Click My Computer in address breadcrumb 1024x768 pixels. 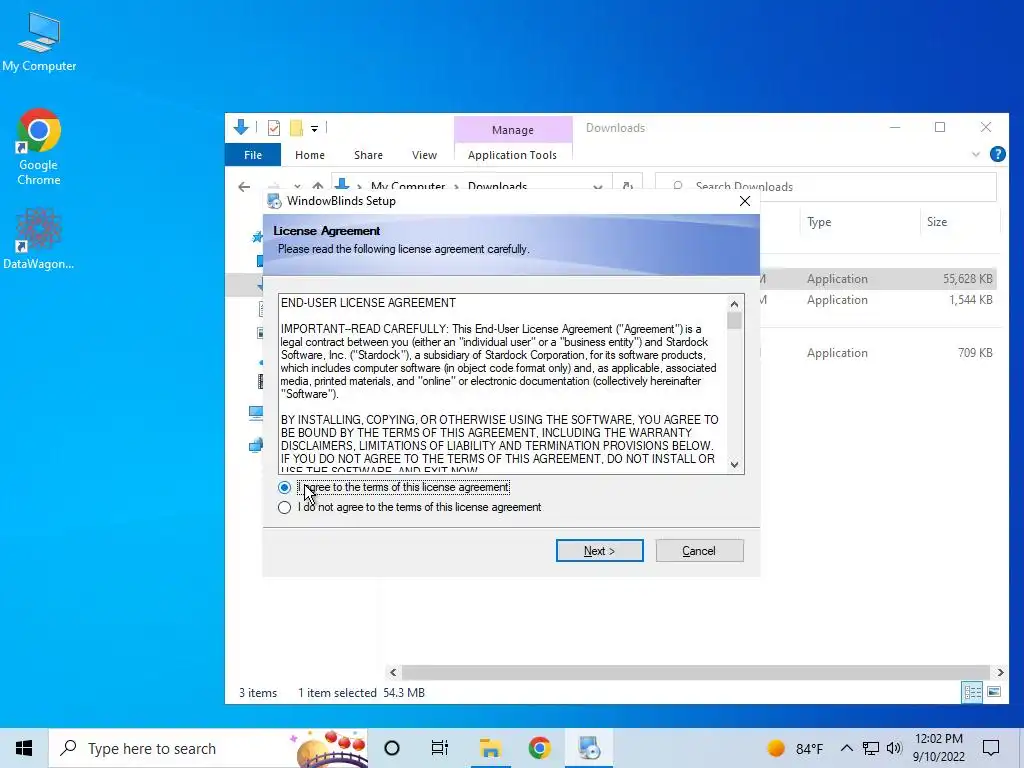(408, 187)
